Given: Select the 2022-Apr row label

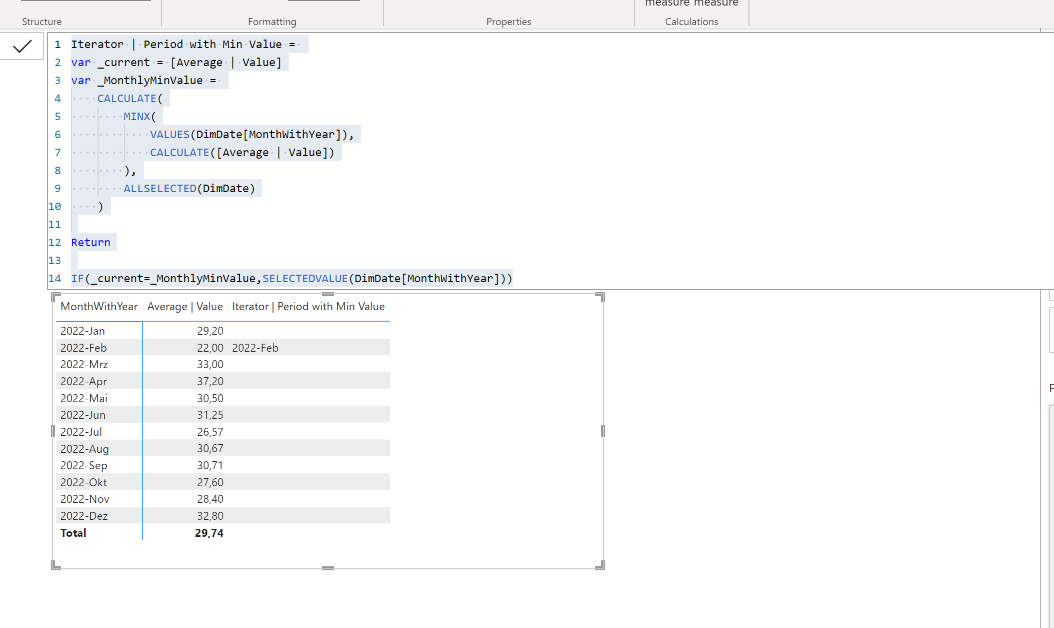Looking at the screenshot, I should click(x=83, y=381).
